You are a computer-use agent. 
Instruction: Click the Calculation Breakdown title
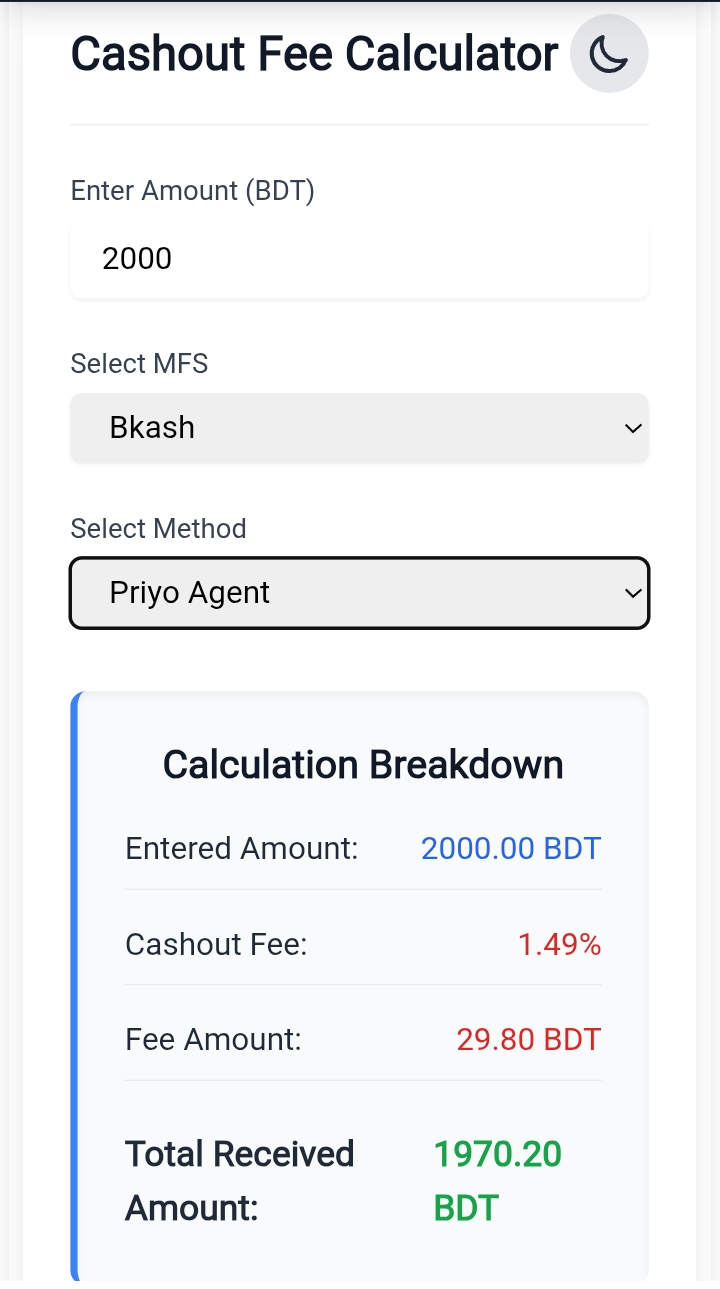[x=363, y=765]
